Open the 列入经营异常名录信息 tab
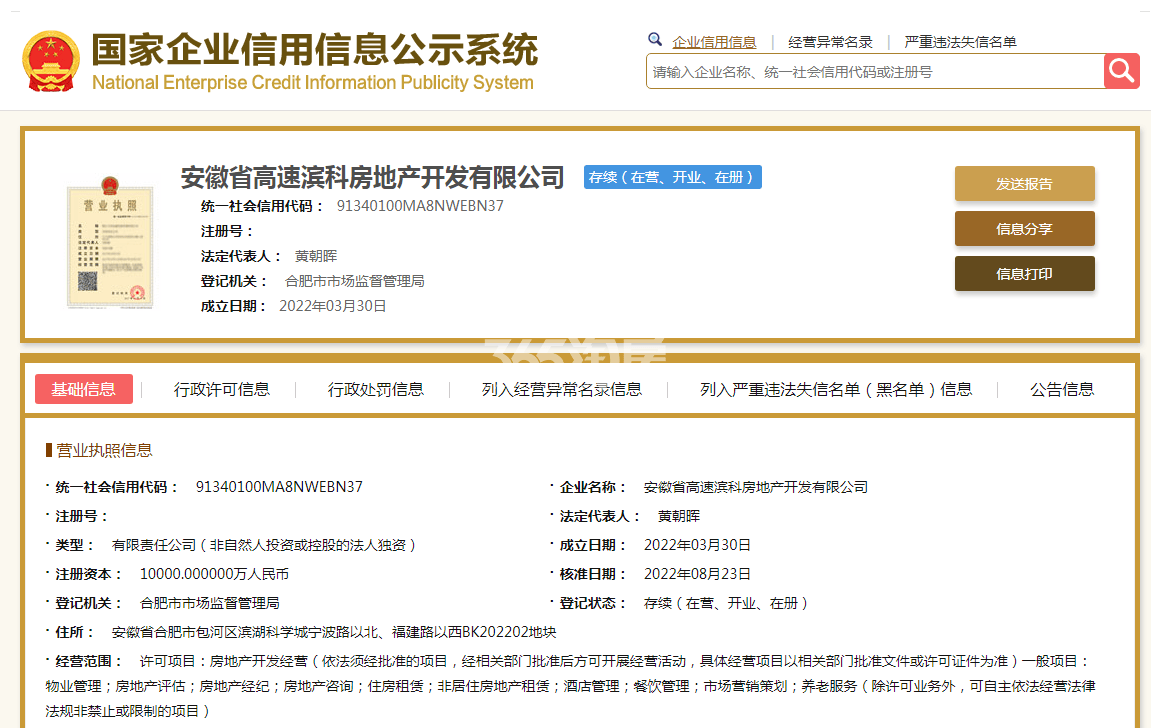1151x728 pixels. 562,389
